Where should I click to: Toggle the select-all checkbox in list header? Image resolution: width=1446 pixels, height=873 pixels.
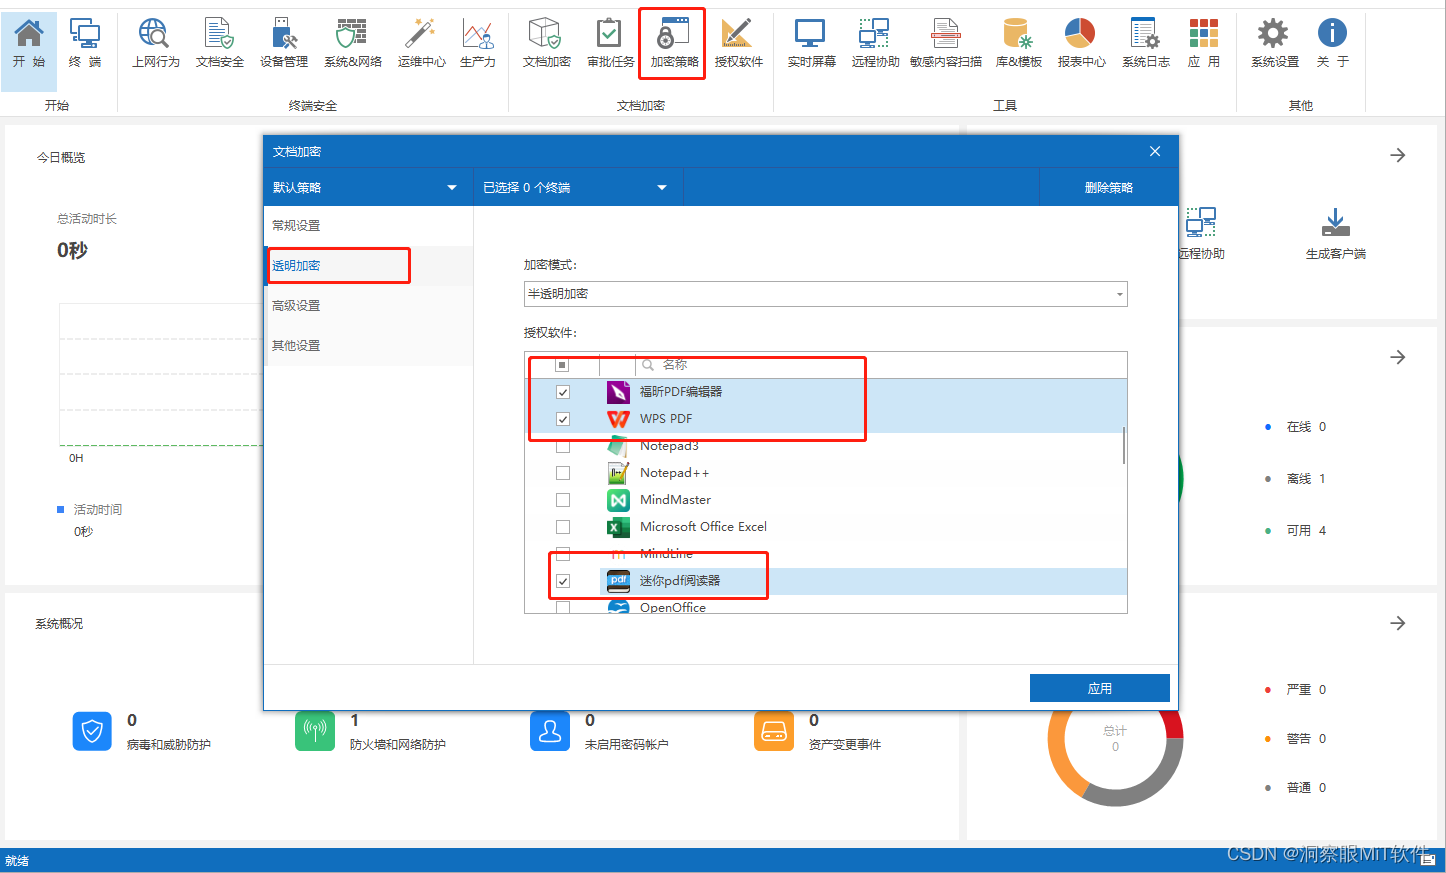tap(562, 365)
